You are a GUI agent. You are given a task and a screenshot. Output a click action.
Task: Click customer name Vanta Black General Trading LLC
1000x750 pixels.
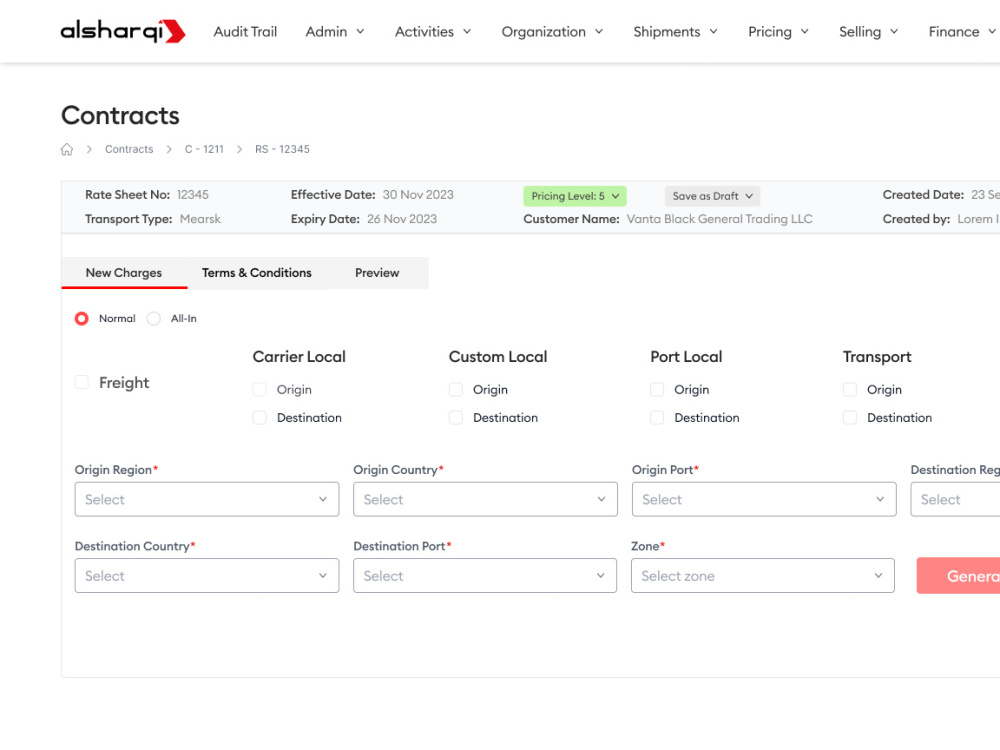click(719, 219)
